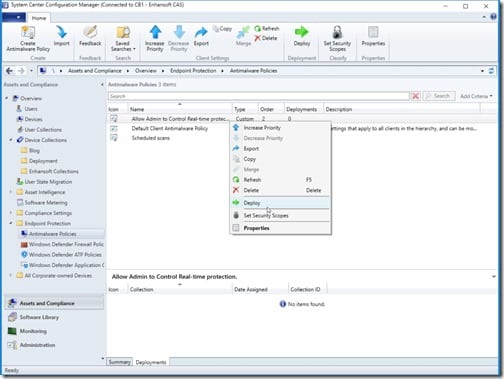Click the Search button
504x379 pixels.
coord(439,96)
